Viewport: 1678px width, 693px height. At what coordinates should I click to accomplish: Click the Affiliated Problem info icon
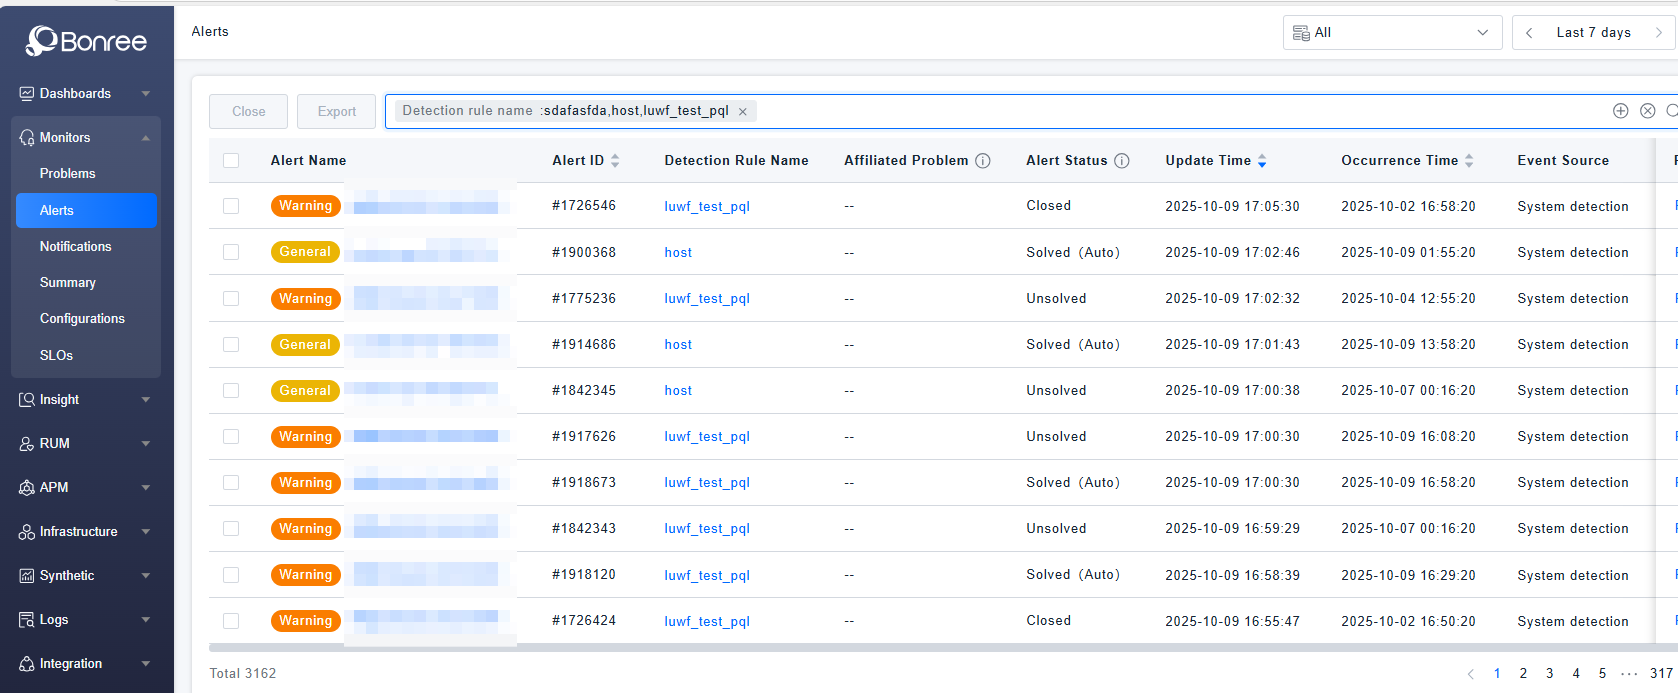click(982, 161)
